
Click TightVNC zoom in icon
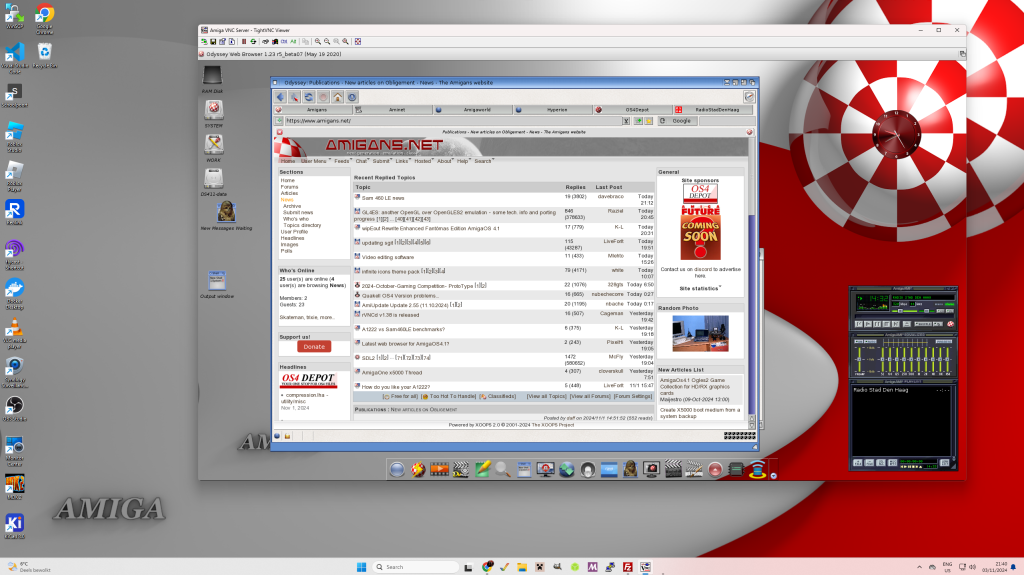point(318,41)
